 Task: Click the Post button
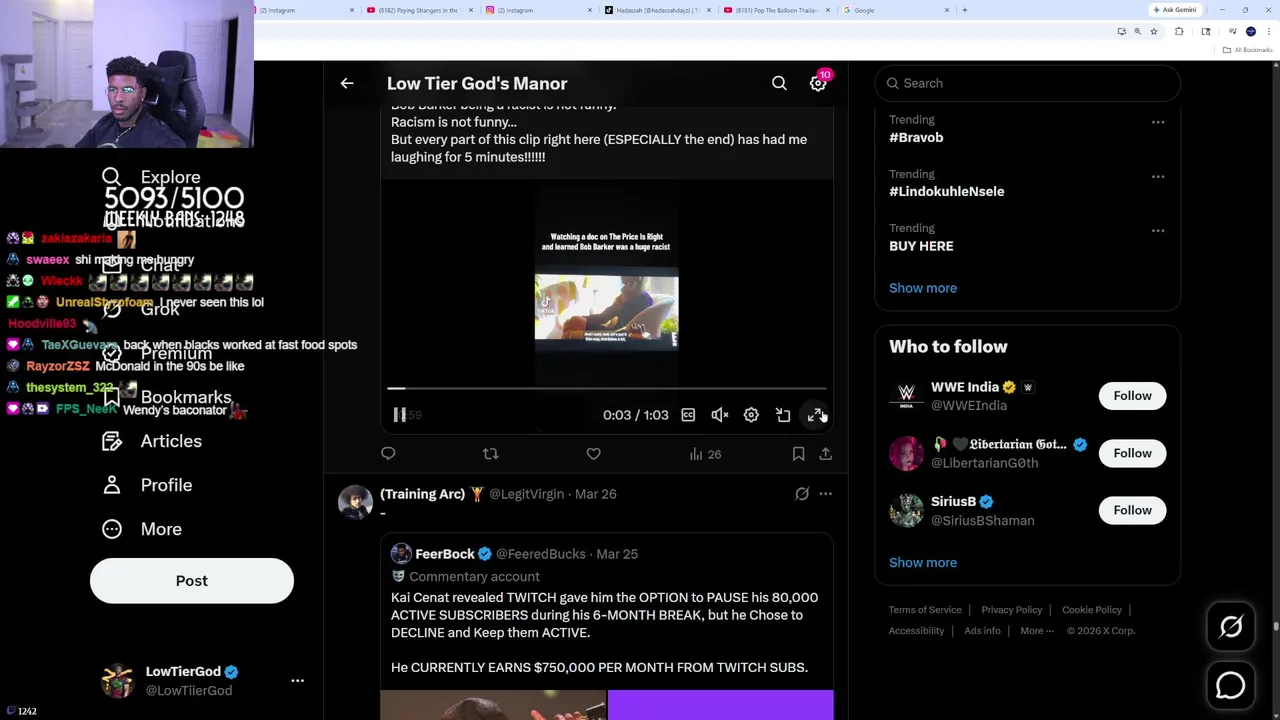[192, 581]
